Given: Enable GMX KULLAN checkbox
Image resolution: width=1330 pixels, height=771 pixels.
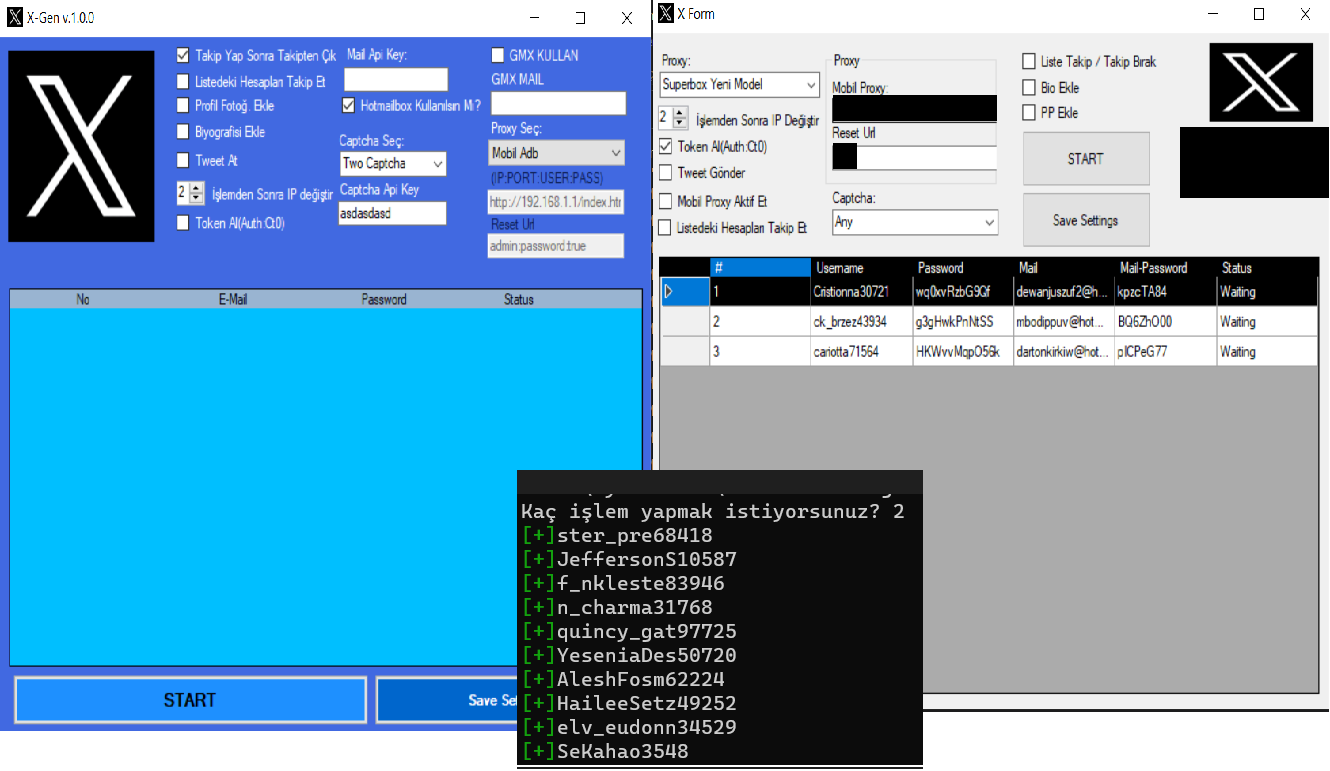Looking at the screenshot, I should (x=498, y=56).
